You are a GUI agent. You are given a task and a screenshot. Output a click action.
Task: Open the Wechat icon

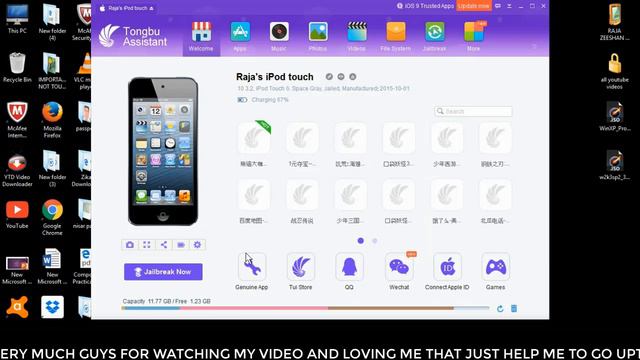point(399,267)
